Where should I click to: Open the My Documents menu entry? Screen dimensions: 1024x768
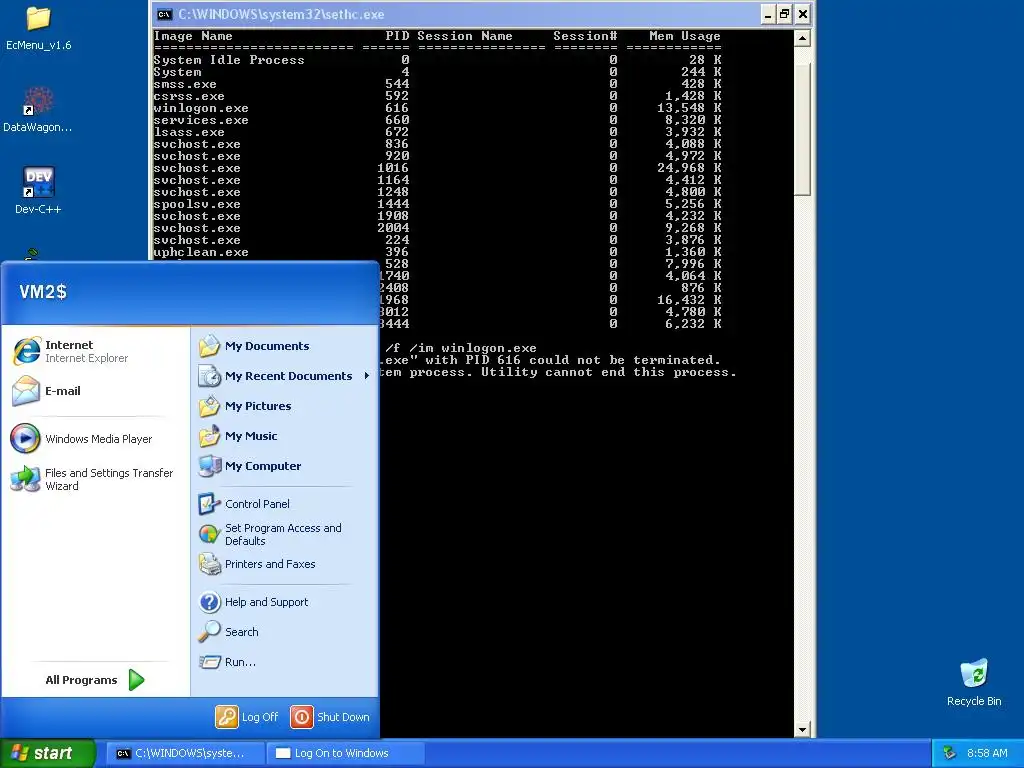pyautogui.click(x=267, y=346)
